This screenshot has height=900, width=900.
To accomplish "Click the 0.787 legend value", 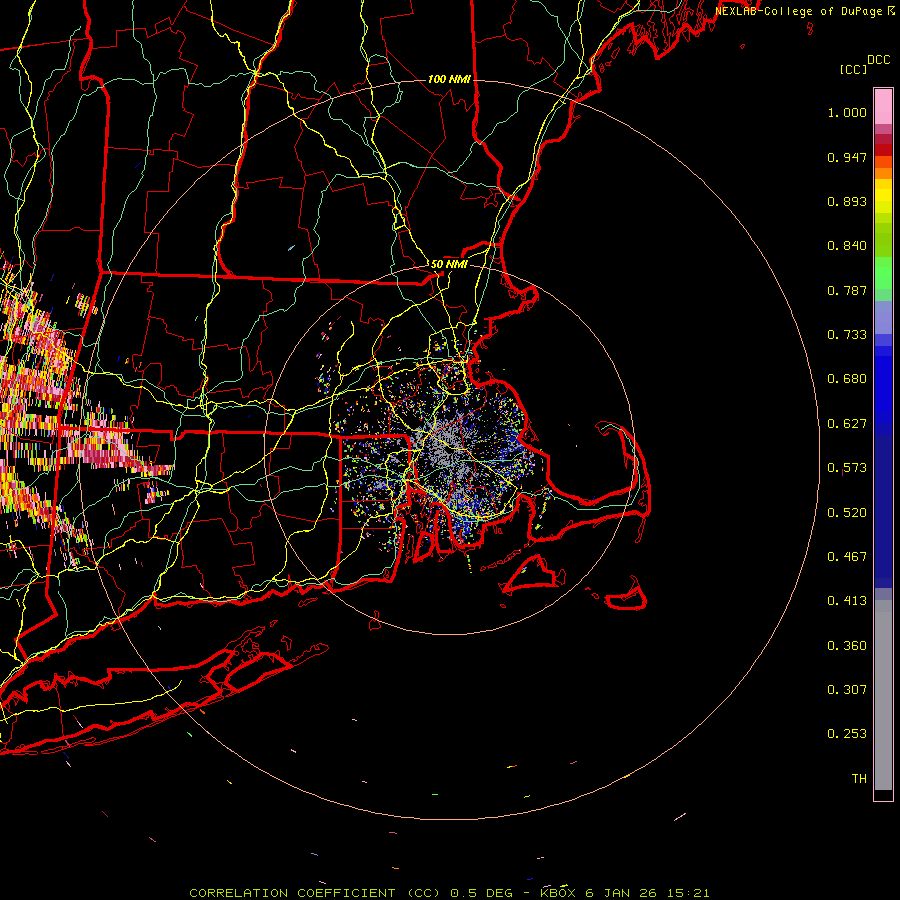I will pos(847,290).
